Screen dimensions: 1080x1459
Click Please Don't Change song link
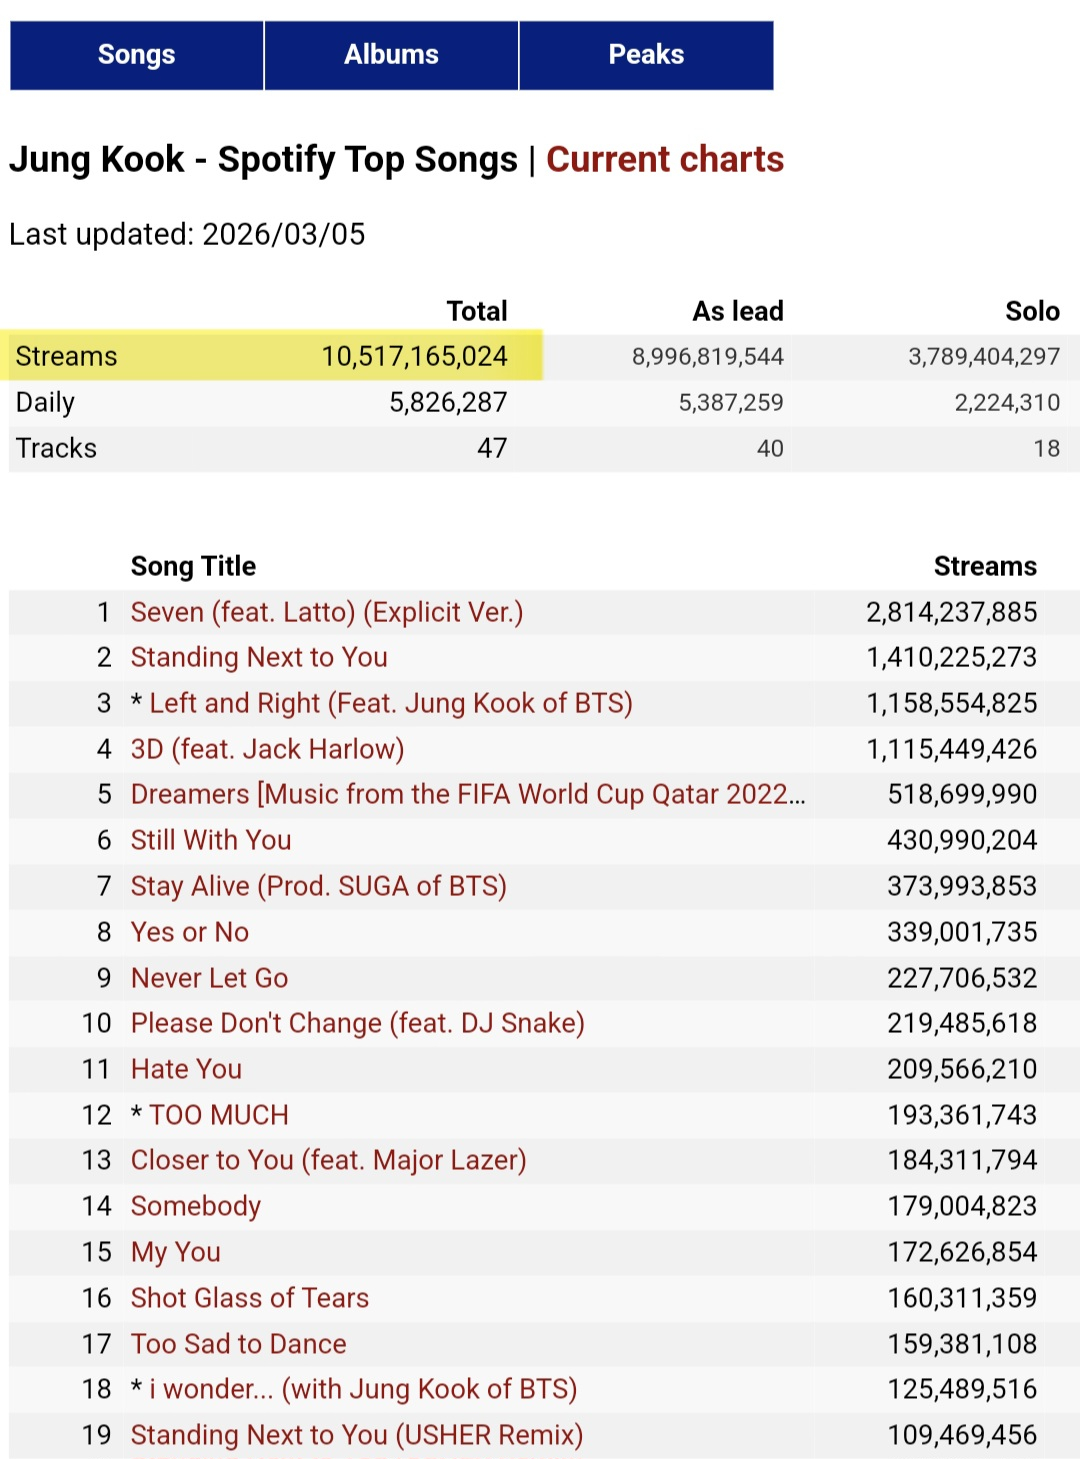[357, 1024]
